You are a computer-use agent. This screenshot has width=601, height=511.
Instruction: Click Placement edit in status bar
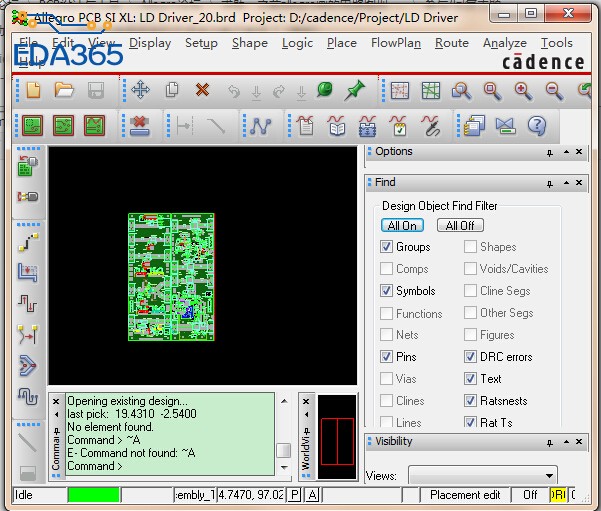point(465,495)
